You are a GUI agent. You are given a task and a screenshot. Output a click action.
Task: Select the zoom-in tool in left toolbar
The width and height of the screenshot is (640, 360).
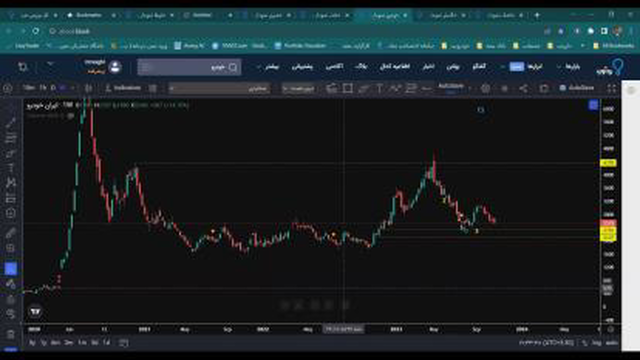[x=11, y=248]
